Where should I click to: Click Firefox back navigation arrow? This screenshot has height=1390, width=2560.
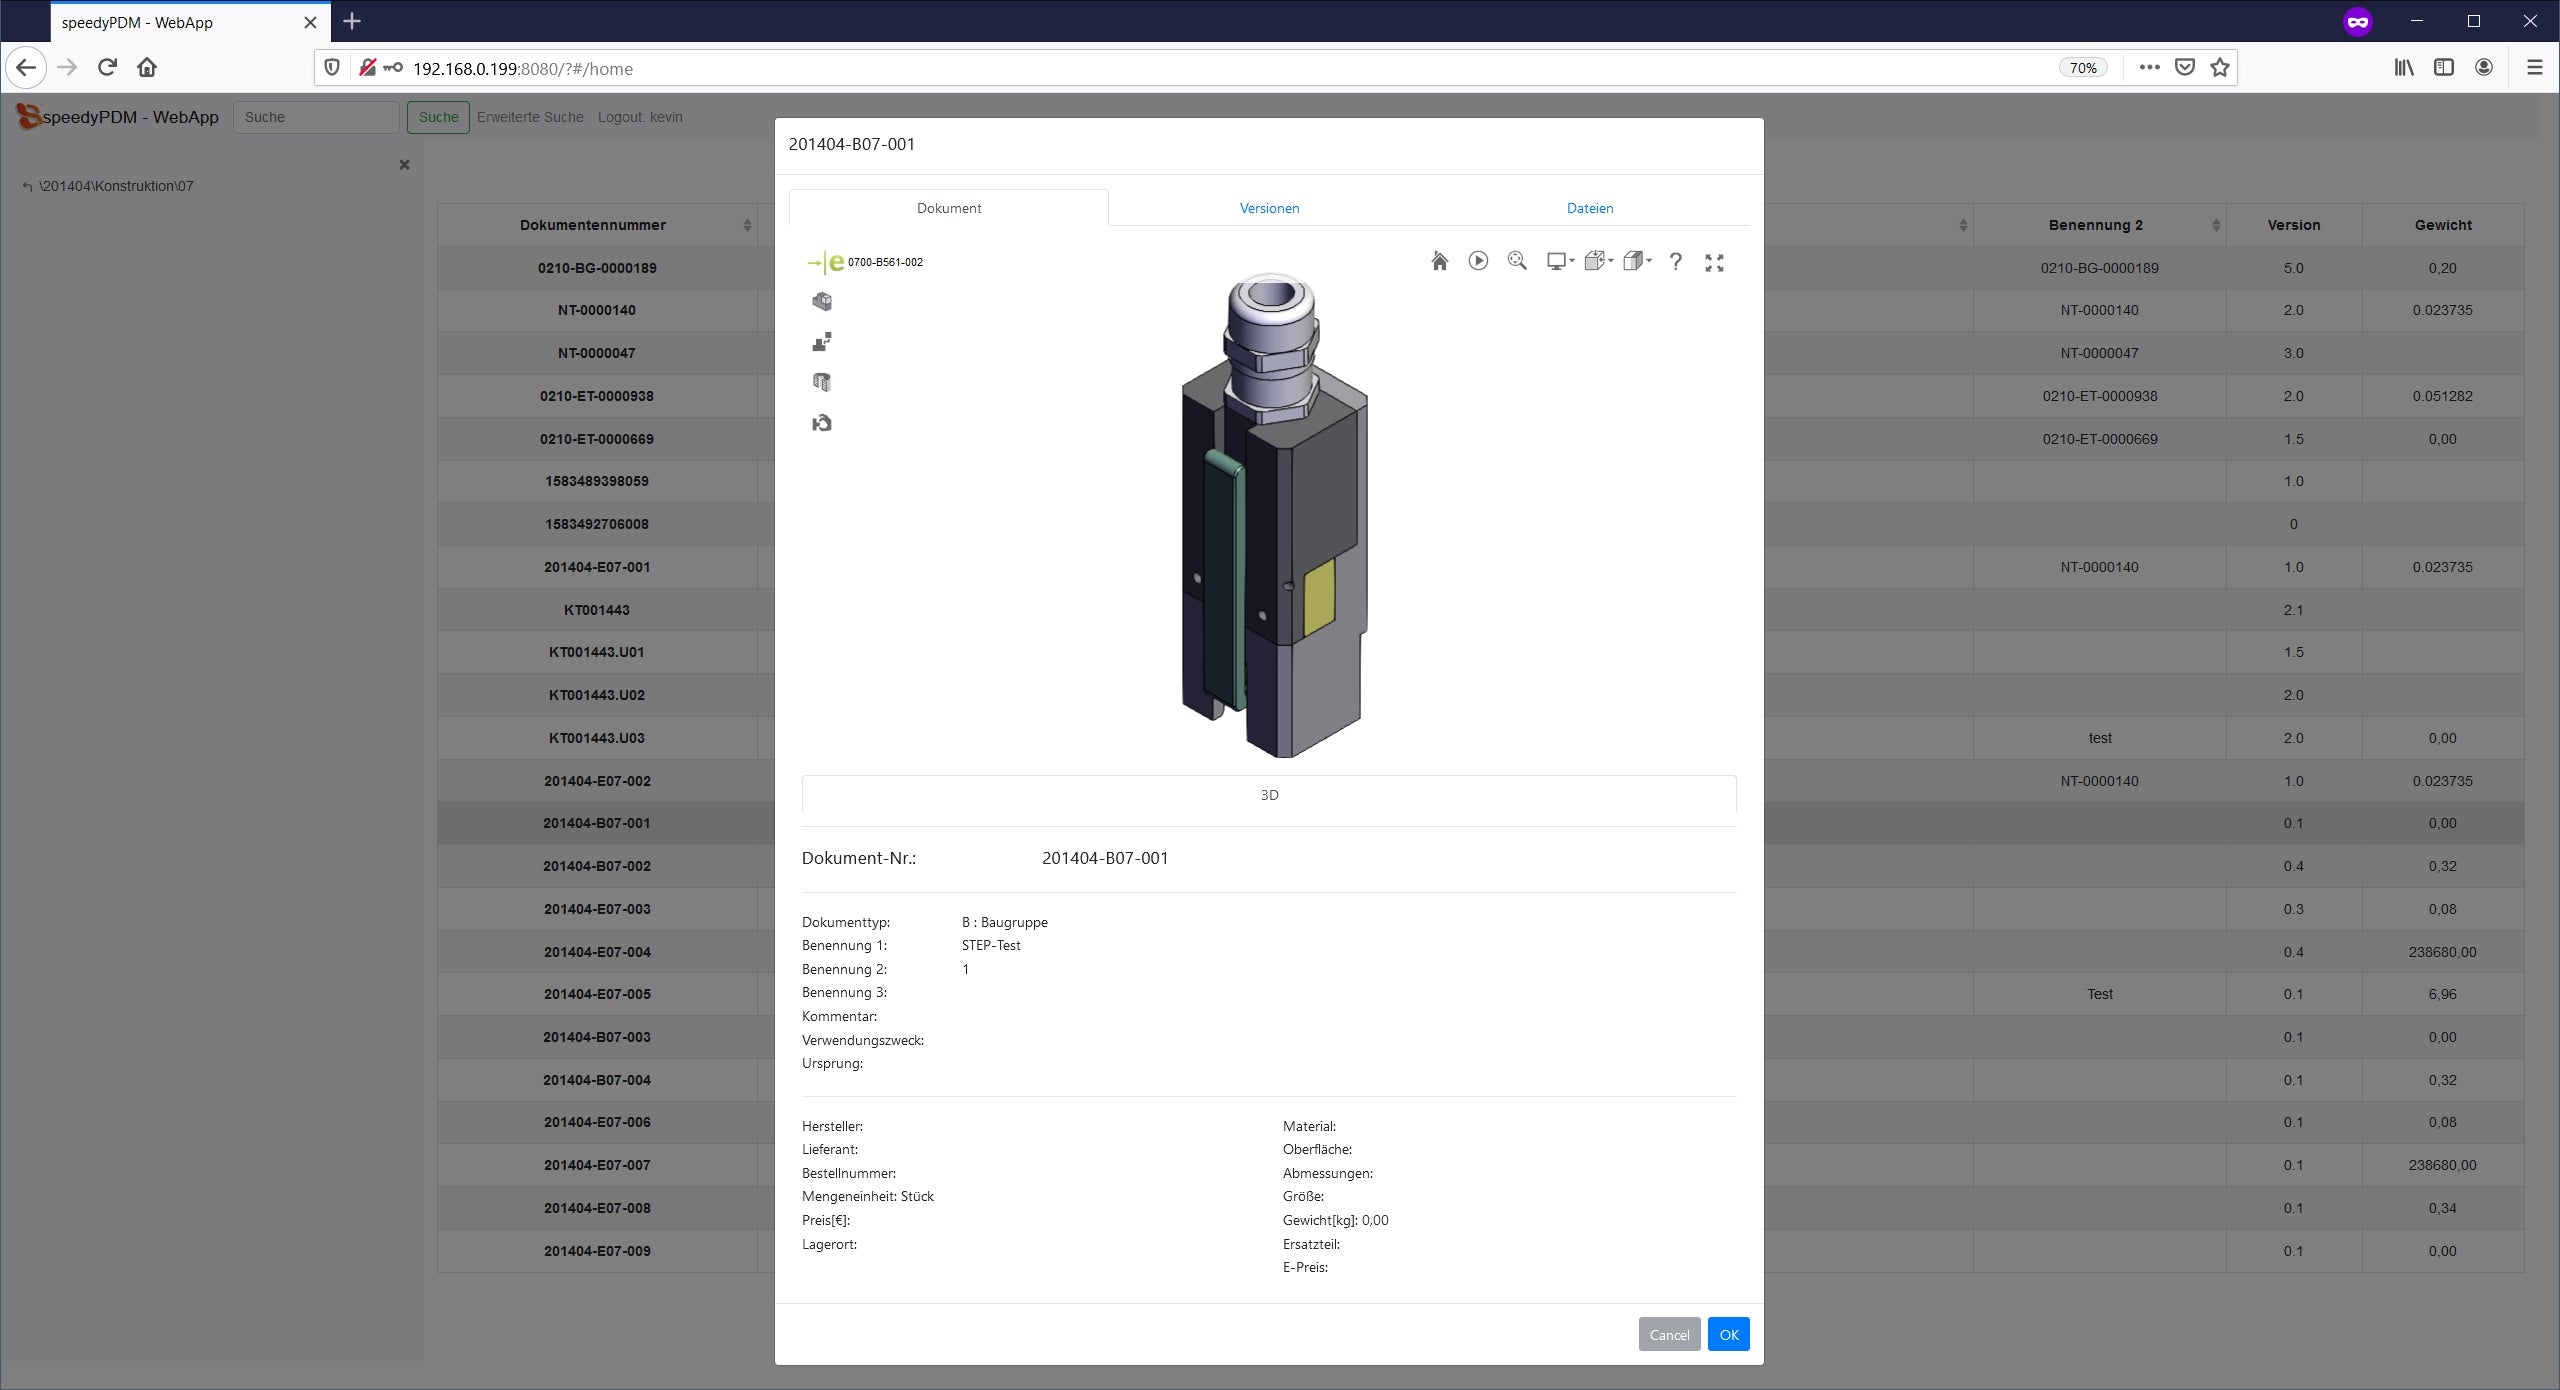(x=26, y=68)
